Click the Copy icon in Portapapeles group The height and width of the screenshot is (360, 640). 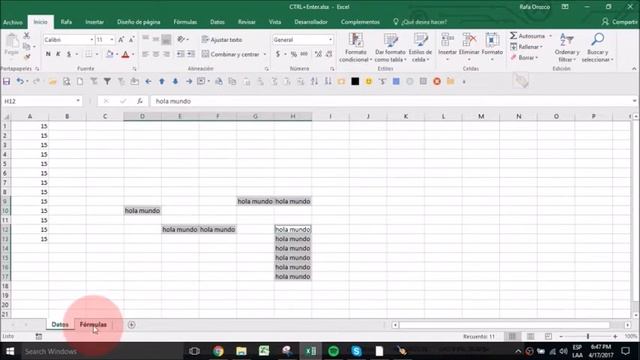(x=27, y=47)
